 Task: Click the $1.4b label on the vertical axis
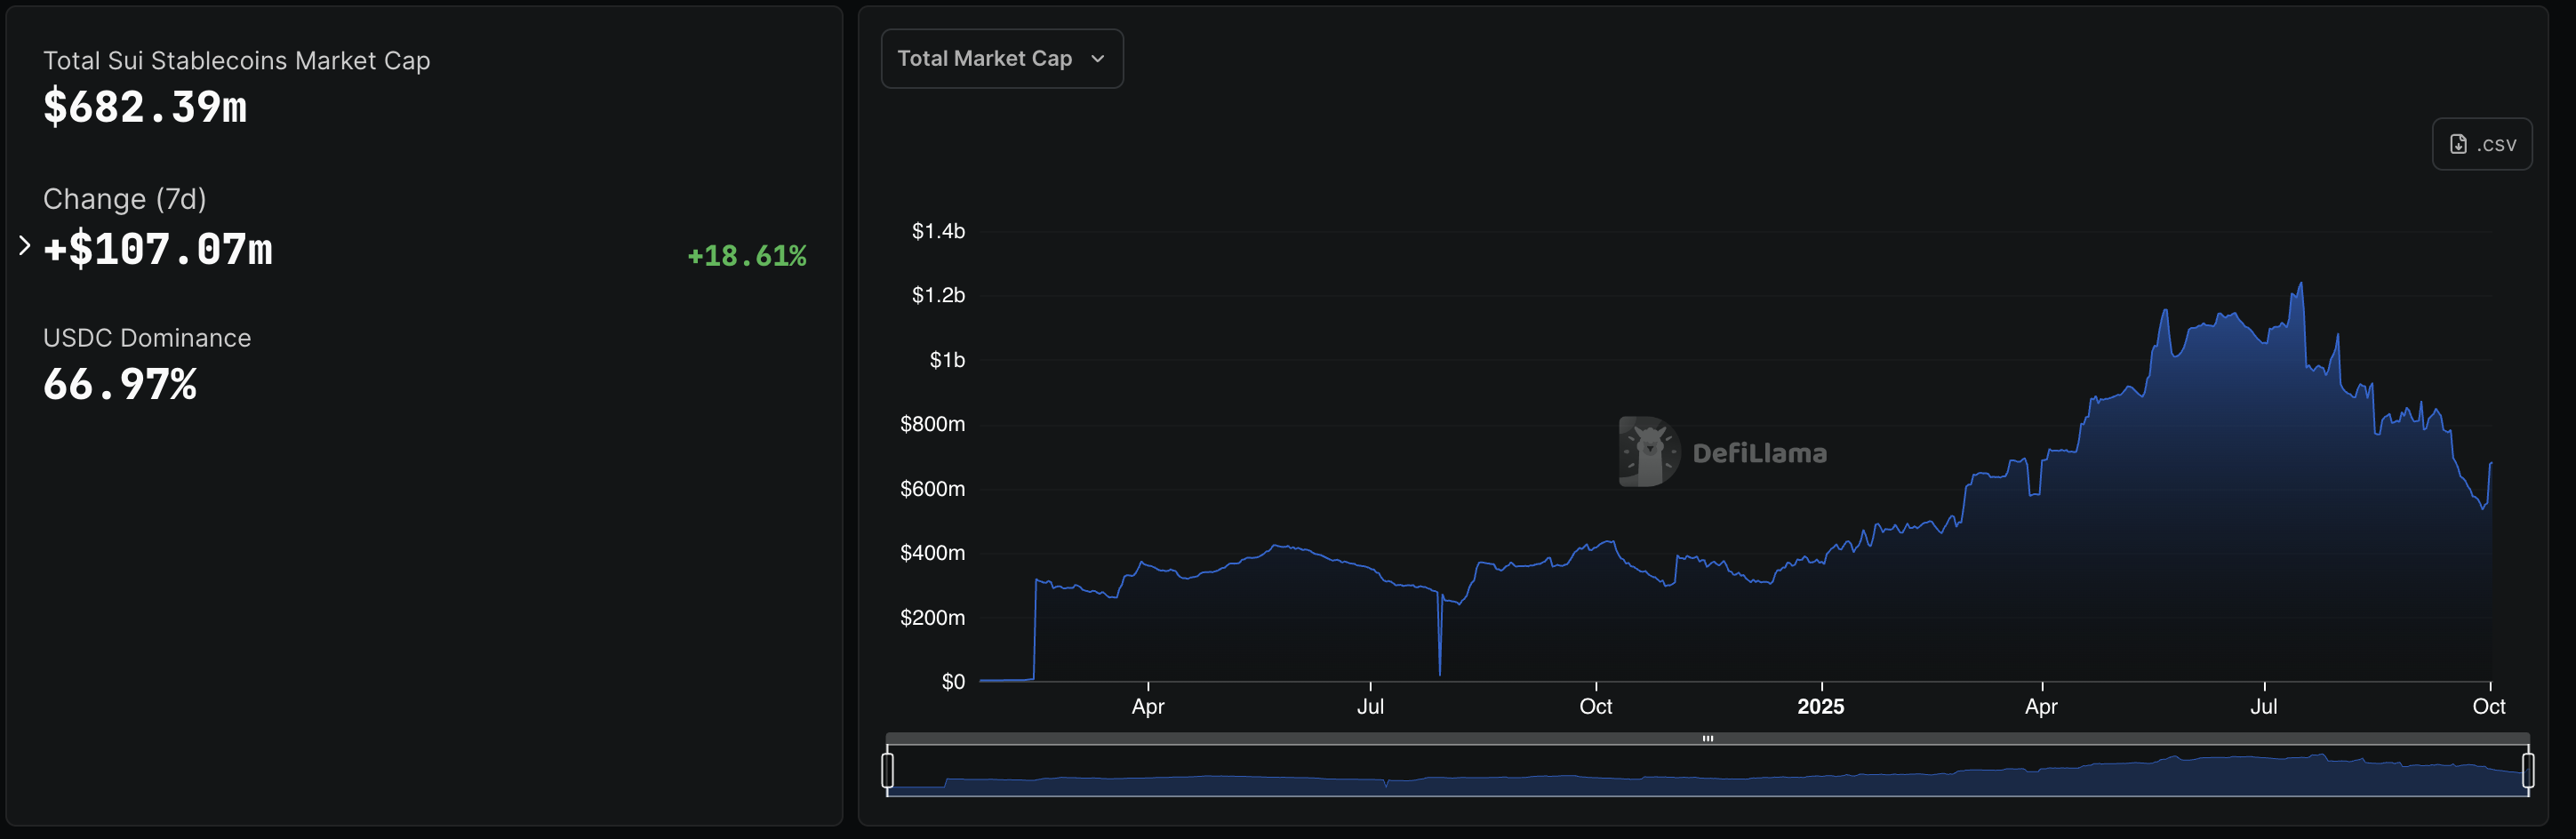pyautogui.click(x=938, y=231)
